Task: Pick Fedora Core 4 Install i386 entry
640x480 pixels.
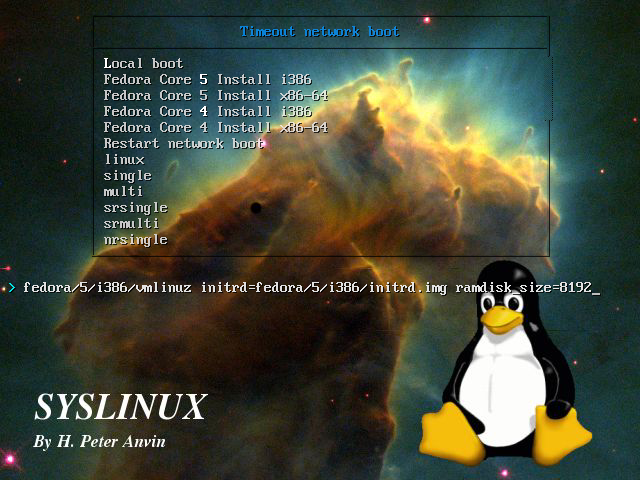Action: pos(207,111)
